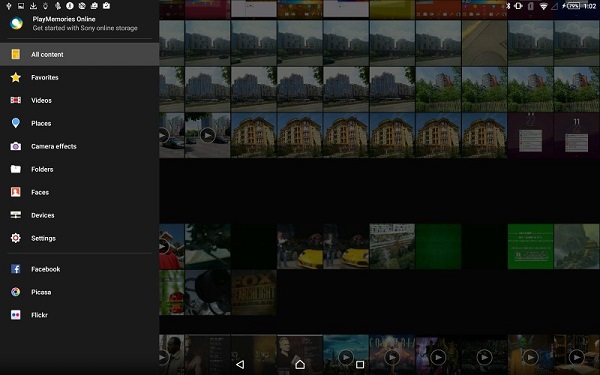Open the calendar screenshot showing 11

click(577, 135)
